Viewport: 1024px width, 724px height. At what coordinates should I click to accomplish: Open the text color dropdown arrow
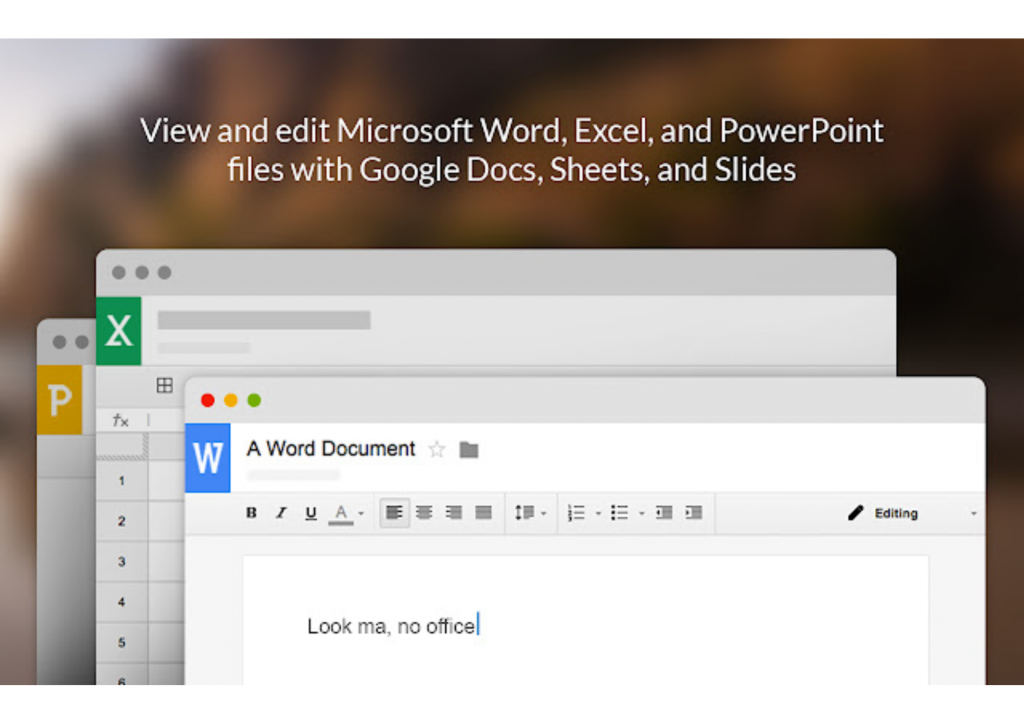(x=361, y=514)
